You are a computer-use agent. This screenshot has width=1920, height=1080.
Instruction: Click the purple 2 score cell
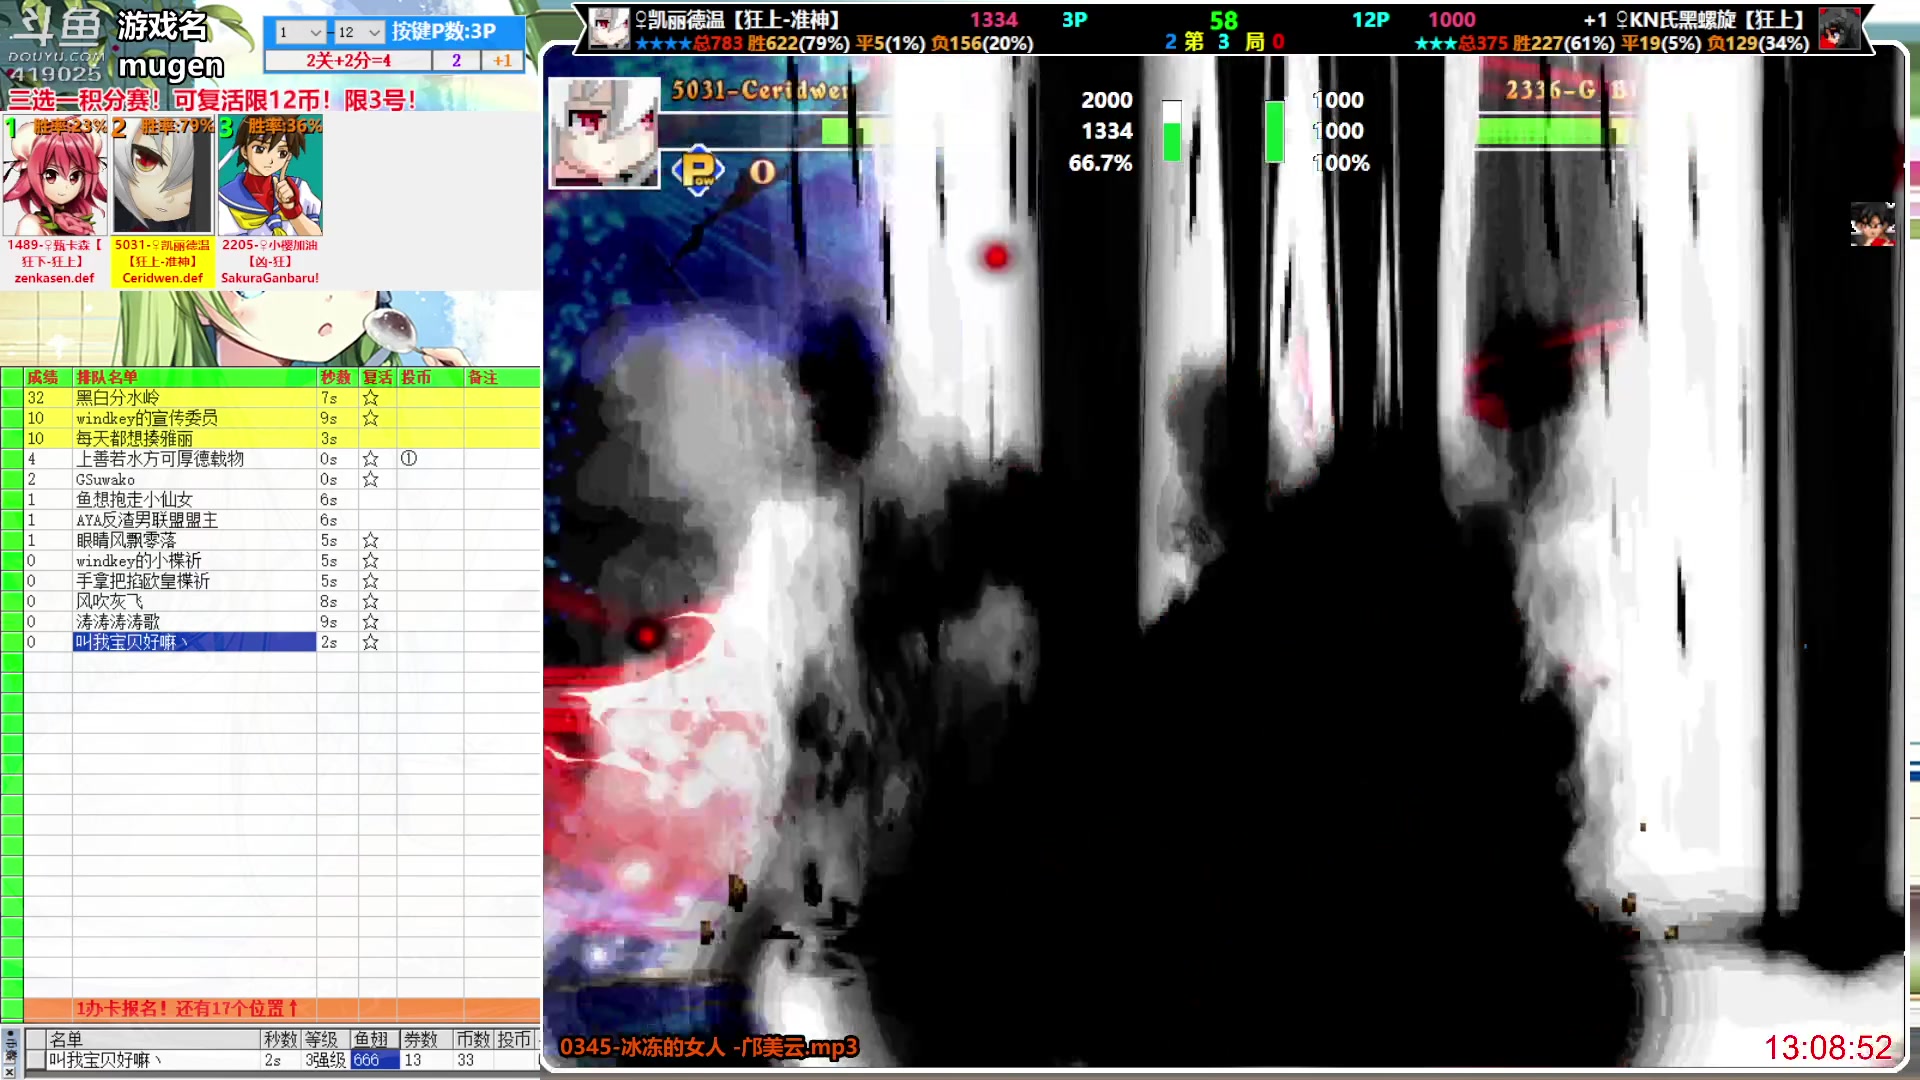pos(456,61)
